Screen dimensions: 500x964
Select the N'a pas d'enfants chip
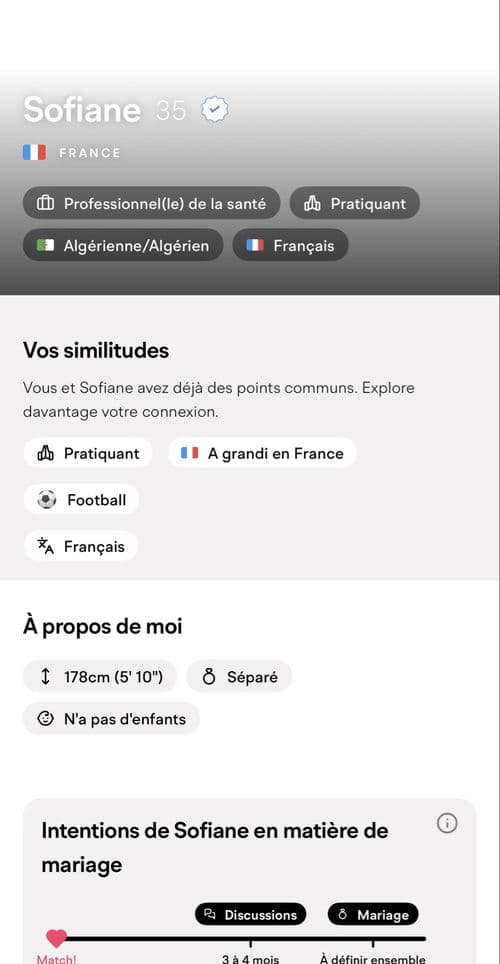(111, 718)
